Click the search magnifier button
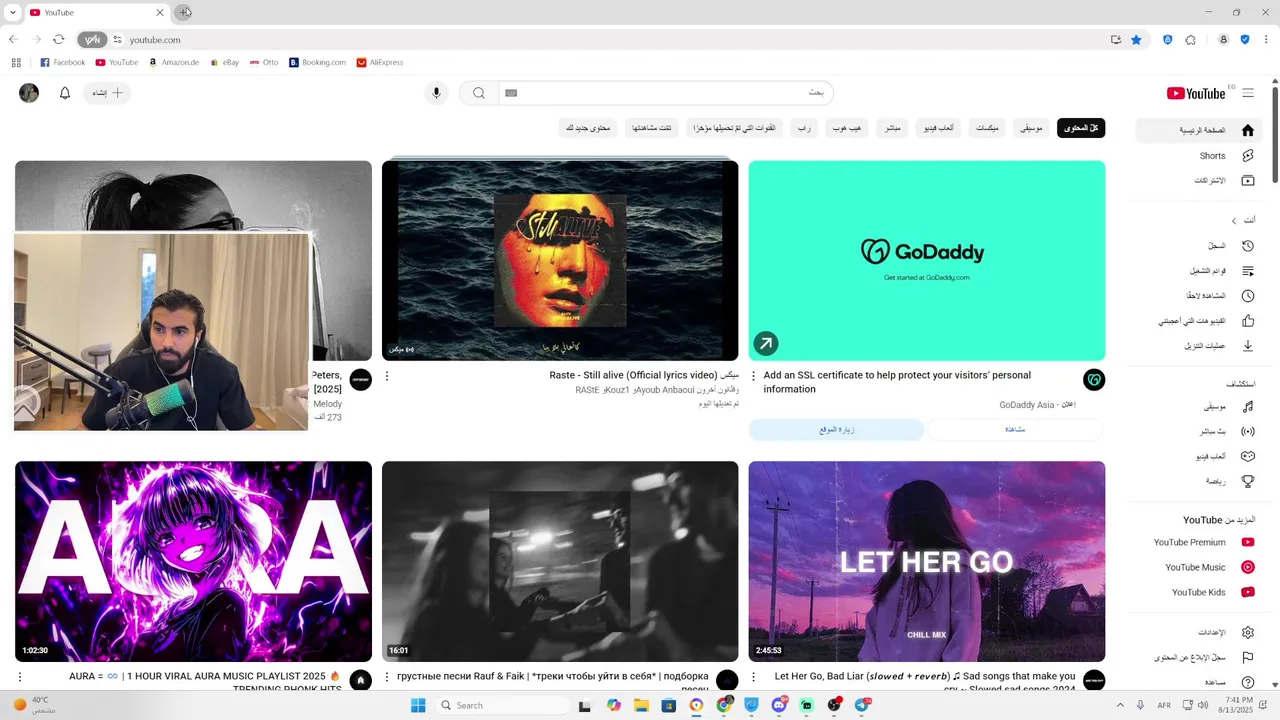The width and height of the screenshot is (1280, 720). click(479, 93)
